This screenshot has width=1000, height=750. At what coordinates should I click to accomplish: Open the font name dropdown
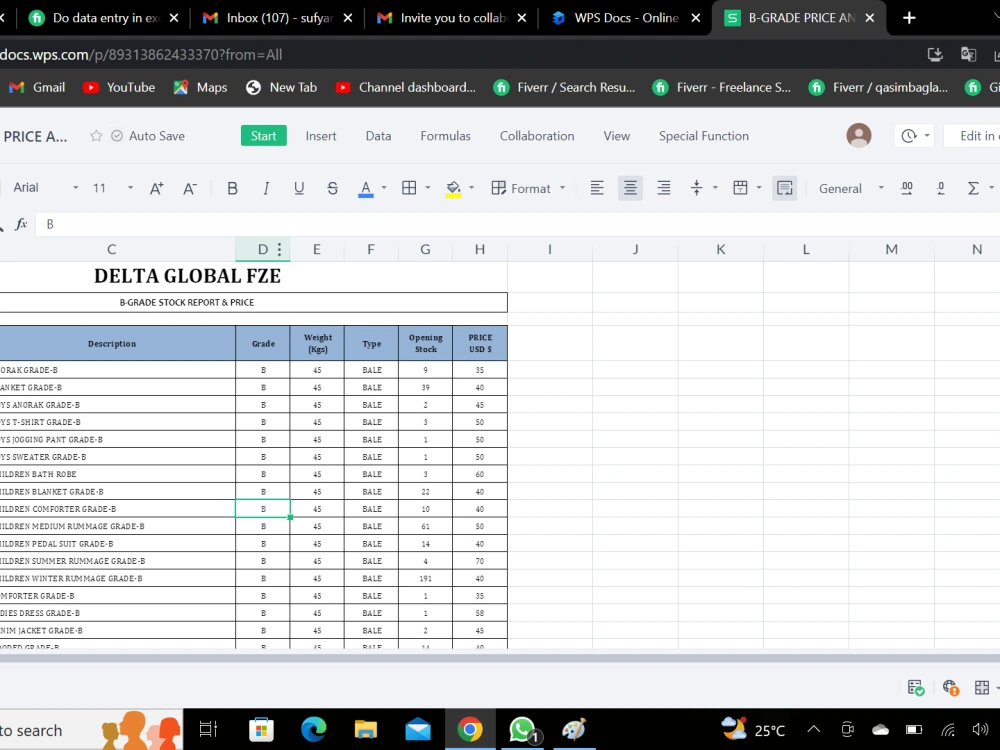[74, 187]
